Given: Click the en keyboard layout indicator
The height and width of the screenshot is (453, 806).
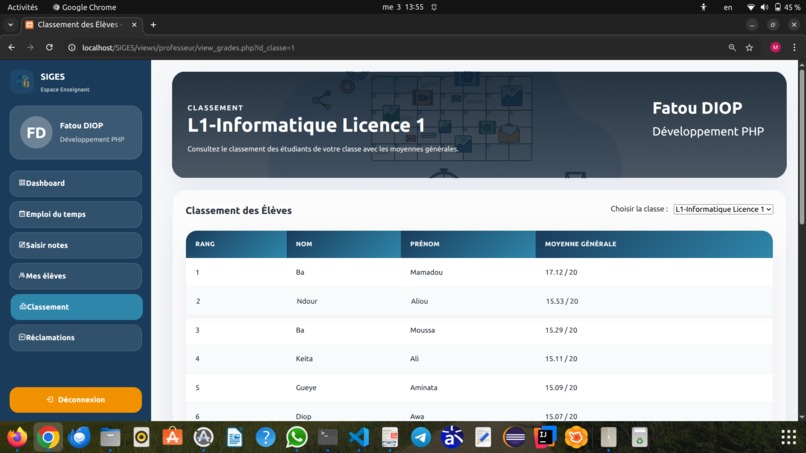Looking at the screenshot, I should coord(728,7).
